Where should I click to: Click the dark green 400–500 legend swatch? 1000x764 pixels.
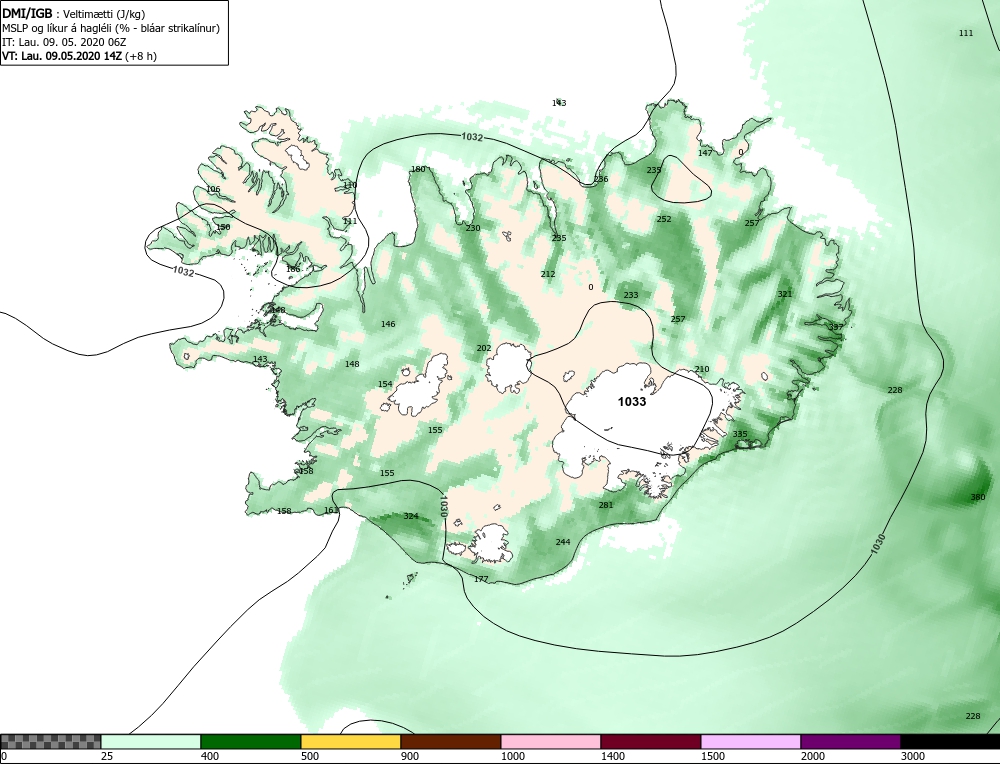(251, 741)
